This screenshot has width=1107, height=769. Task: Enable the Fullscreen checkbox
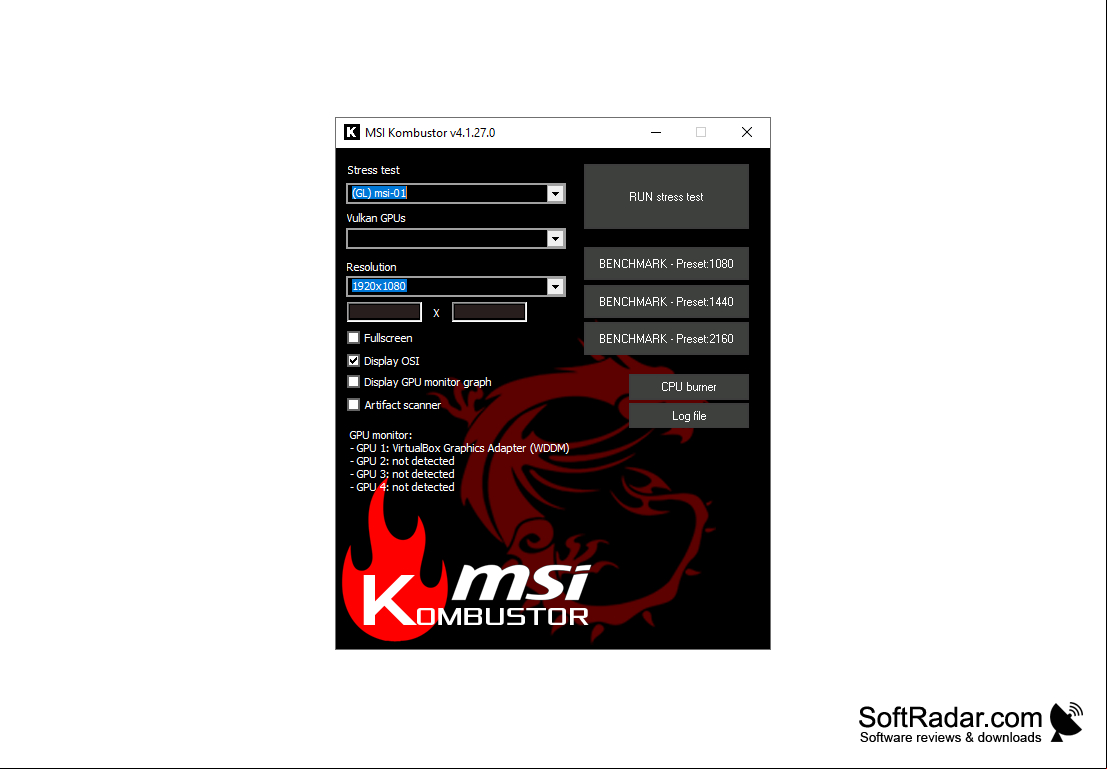354,338
